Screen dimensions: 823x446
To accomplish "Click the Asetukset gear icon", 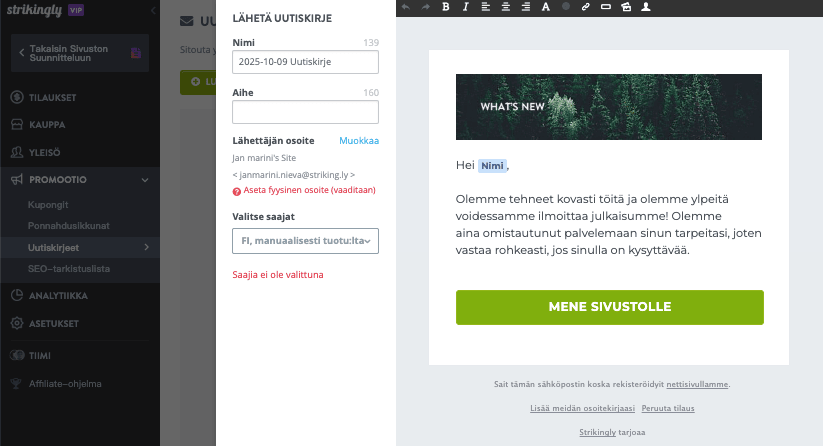I will coord(17,323).
